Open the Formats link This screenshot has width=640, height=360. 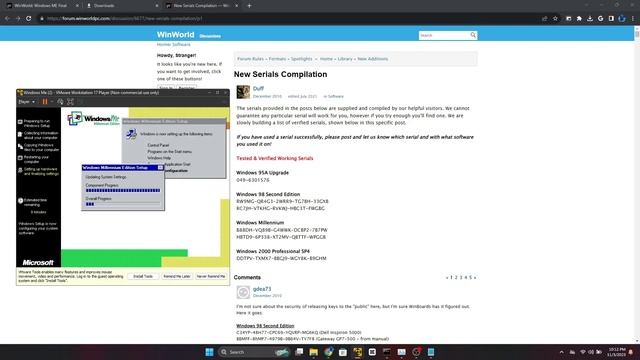click(277, 59)
